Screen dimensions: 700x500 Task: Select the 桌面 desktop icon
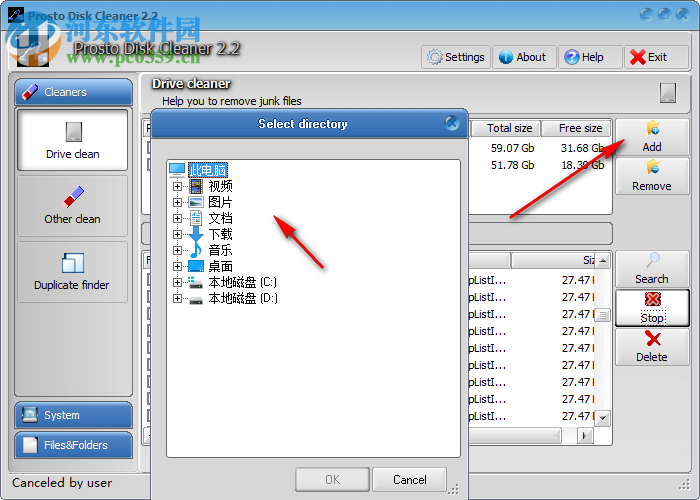click(196, 267)
